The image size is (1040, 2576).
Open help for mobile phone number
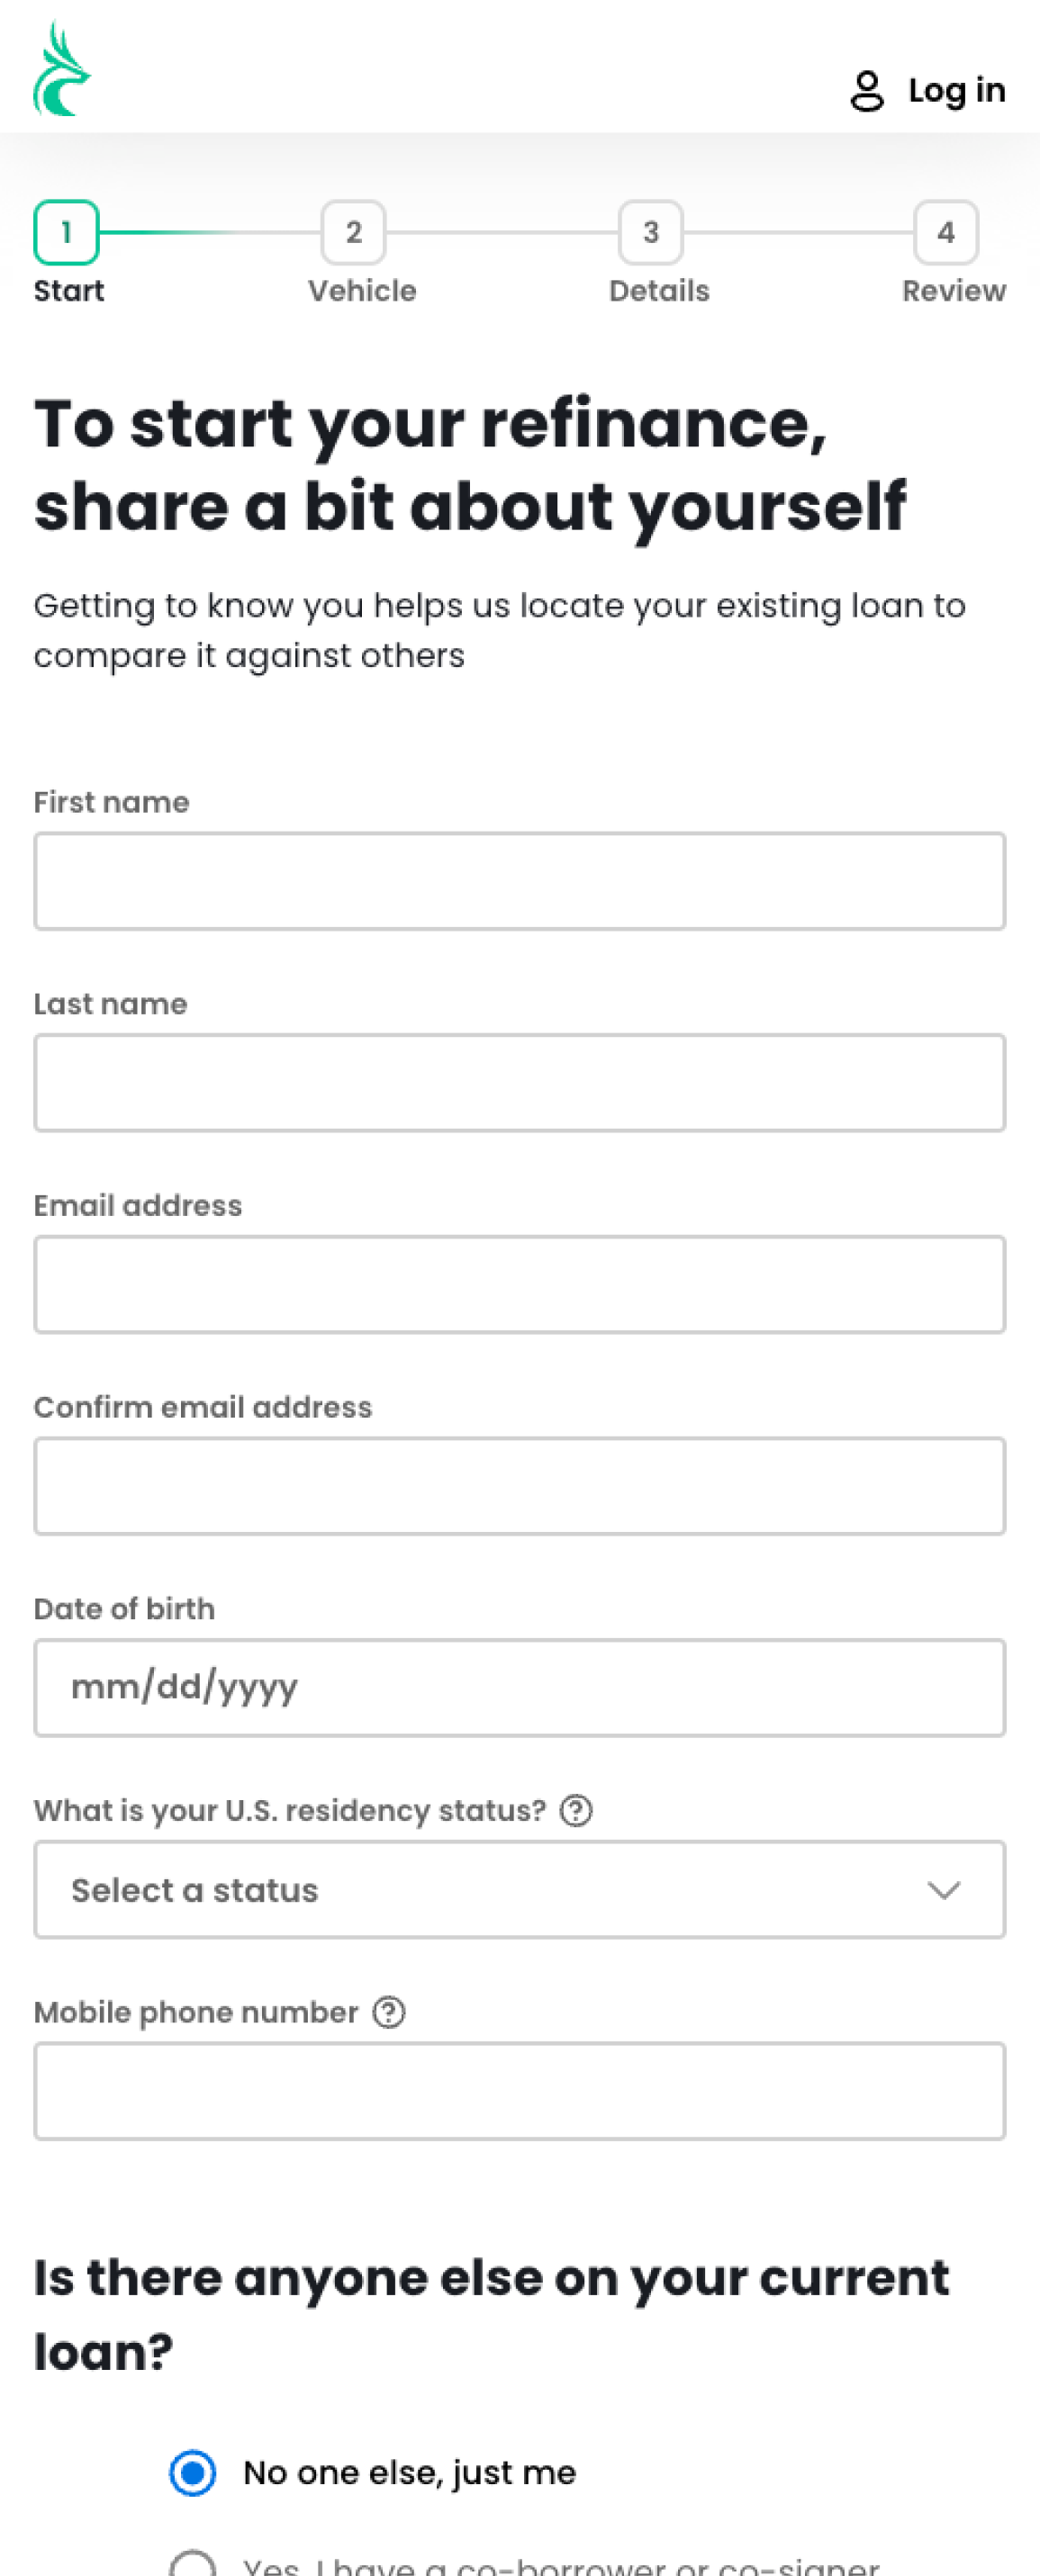coord(389,2012)
